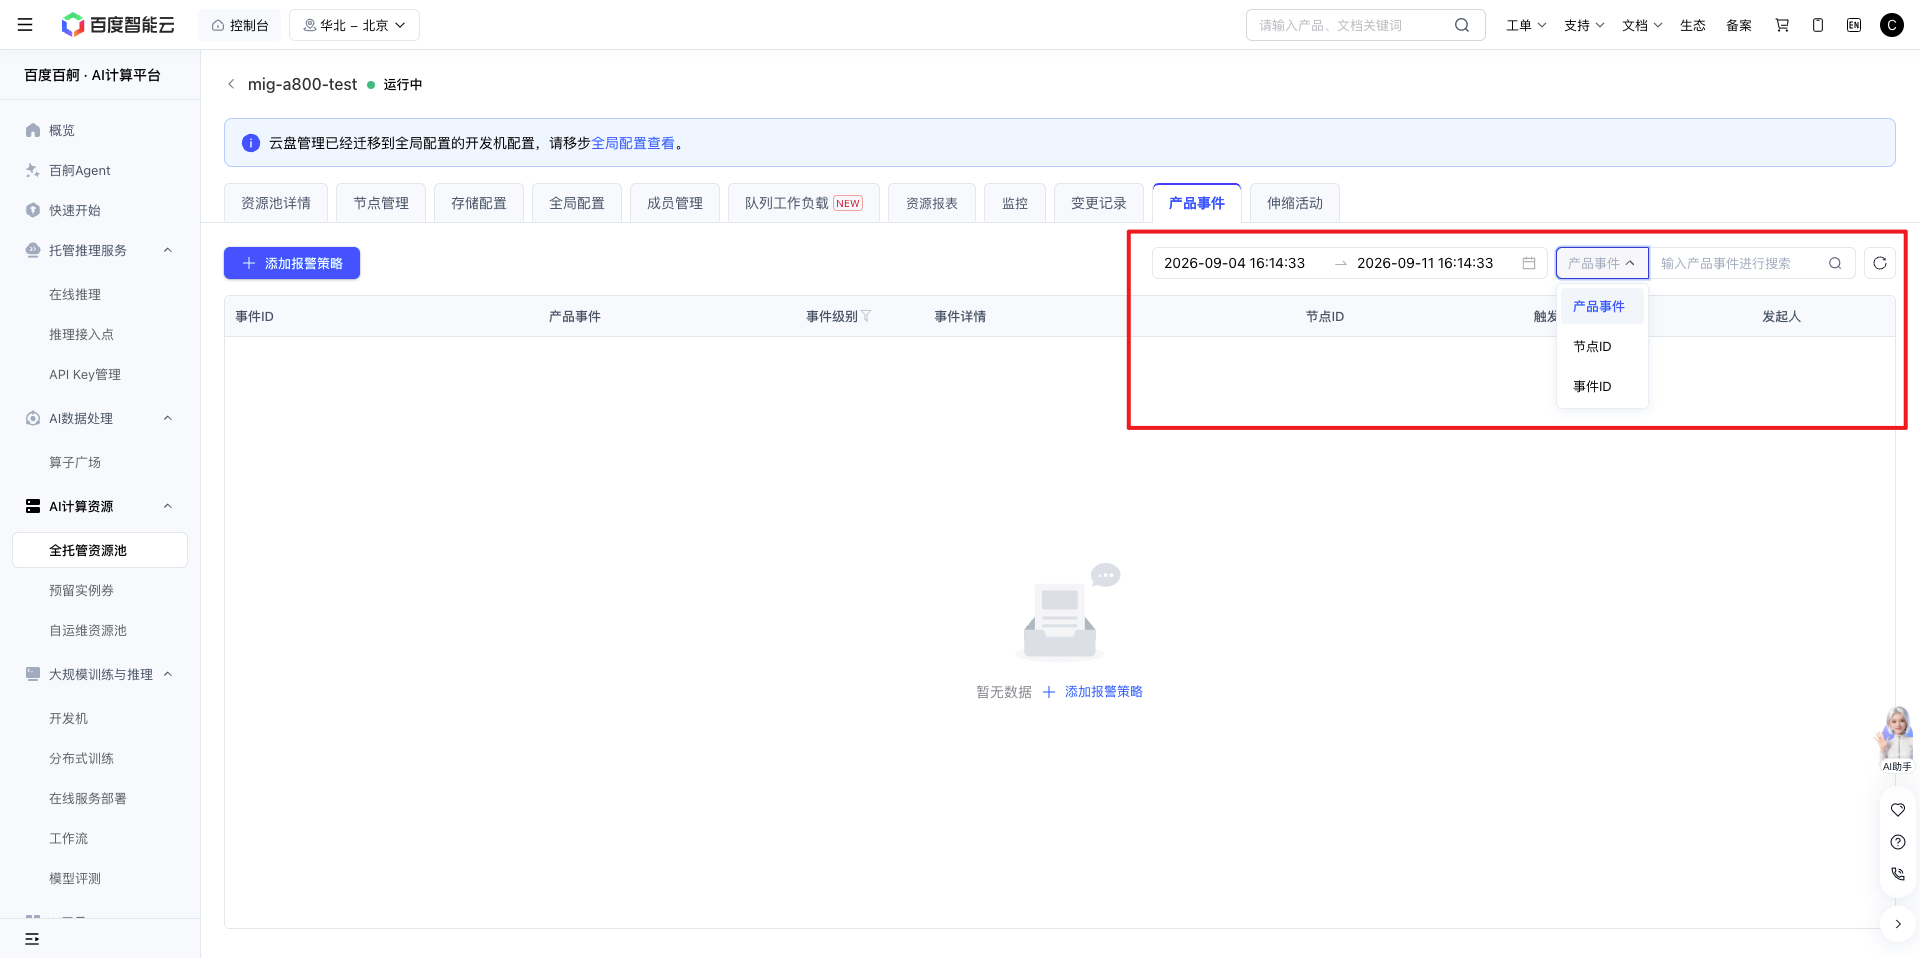Image resolution: width=1920 pixels, height=958 pixels.
Task: Switch to the 伸缩活动 tab
Action: (x=1295, y=203)
